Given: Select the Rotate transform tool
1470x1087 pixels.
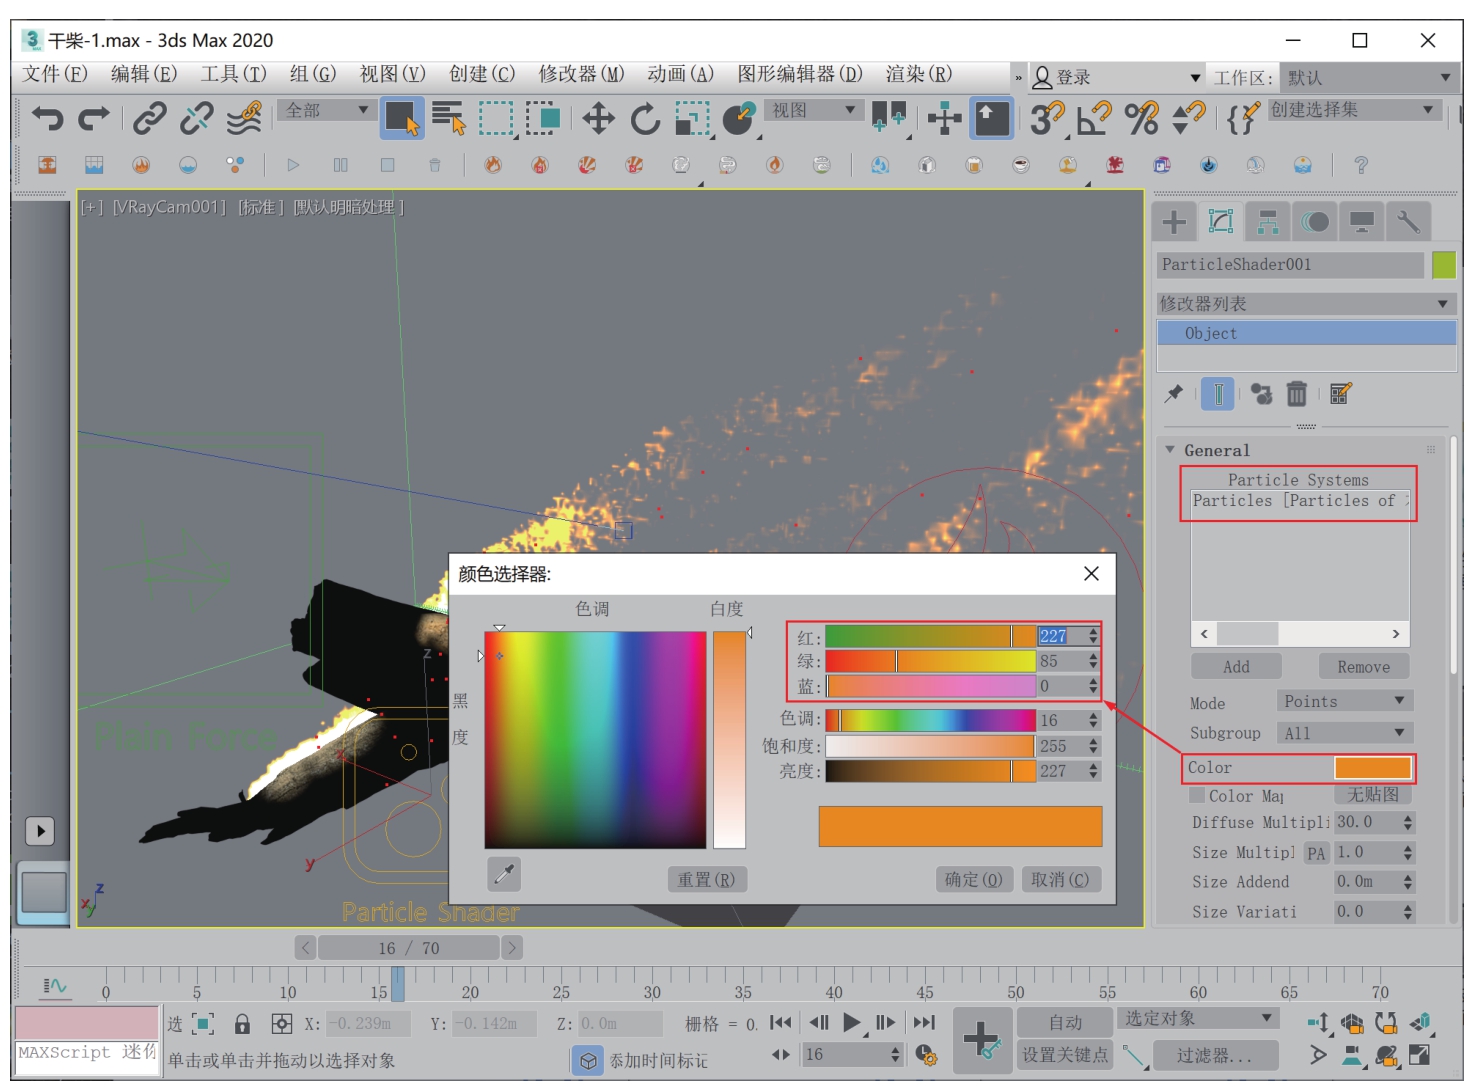Looking at the screenshot, I should pyautogui.click(x=645, y=119).
